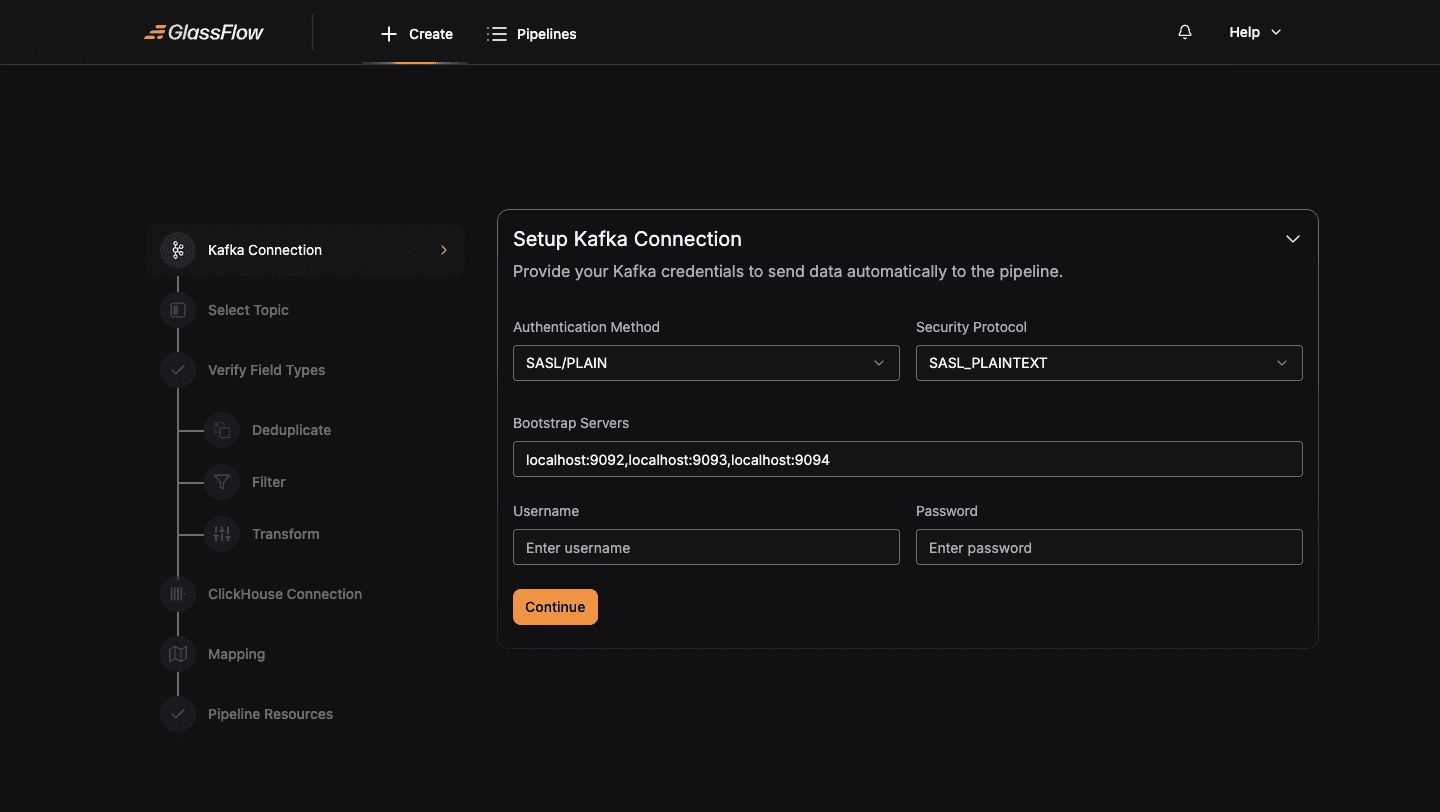Click the Verify Field Types checkmark icon
This screenshot has height=812, width=1440.
(178, 370)
